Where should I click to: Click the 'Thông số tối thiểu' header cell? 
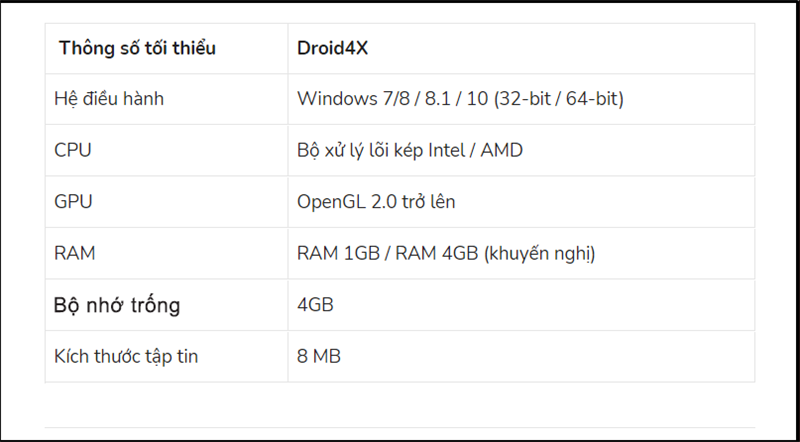click(166, 48)
